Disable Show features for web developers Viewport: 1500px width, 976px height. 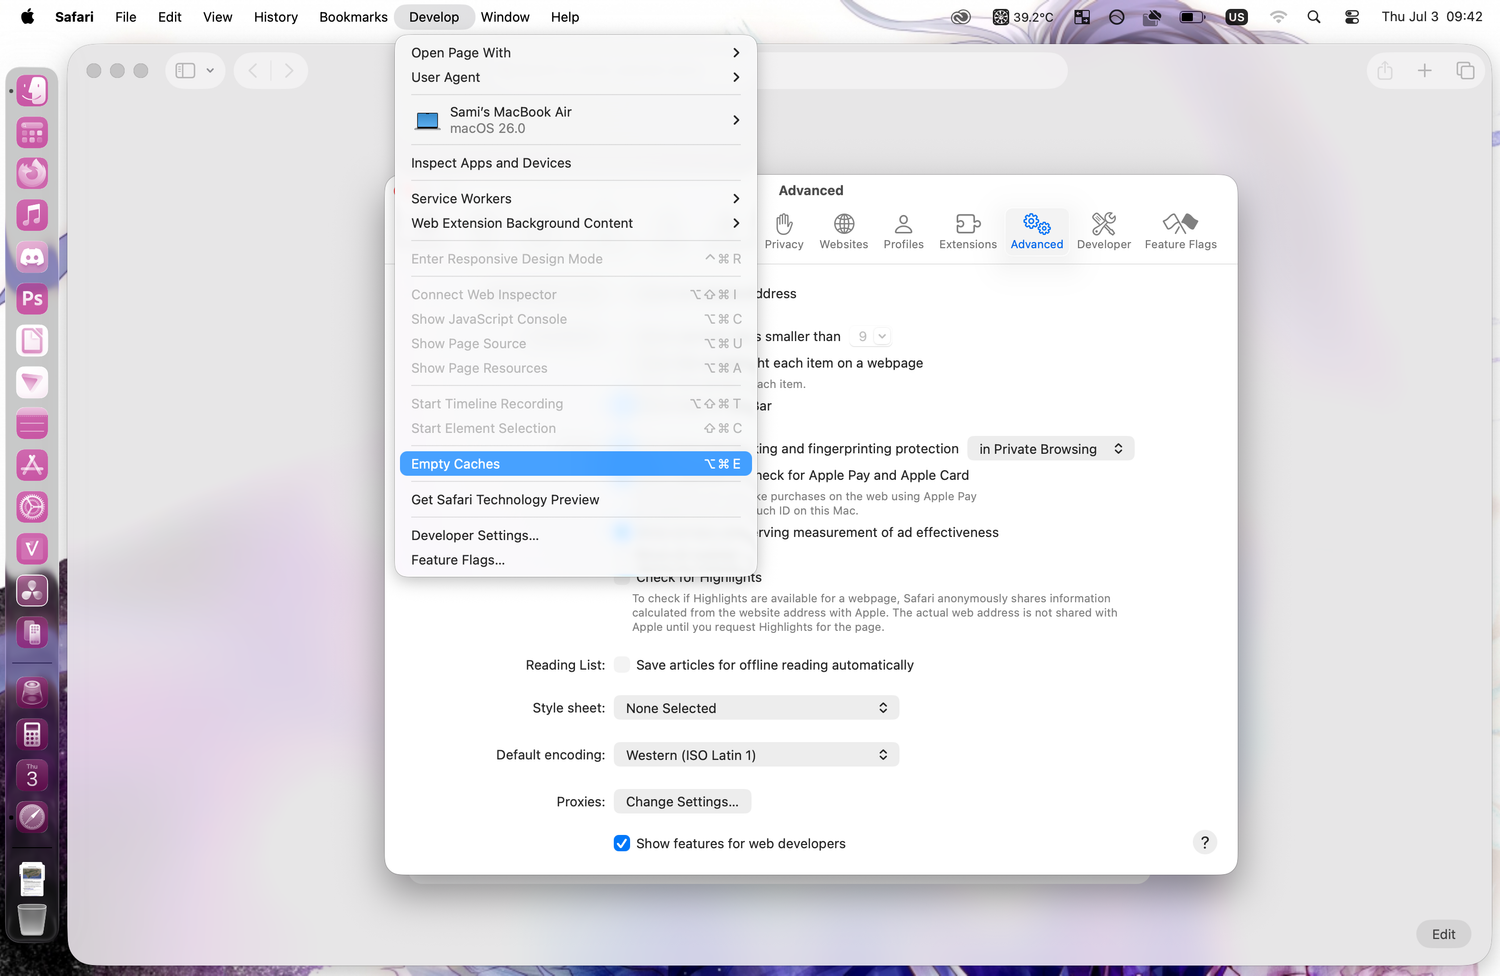pyautogui.click(x=622, y=843)
